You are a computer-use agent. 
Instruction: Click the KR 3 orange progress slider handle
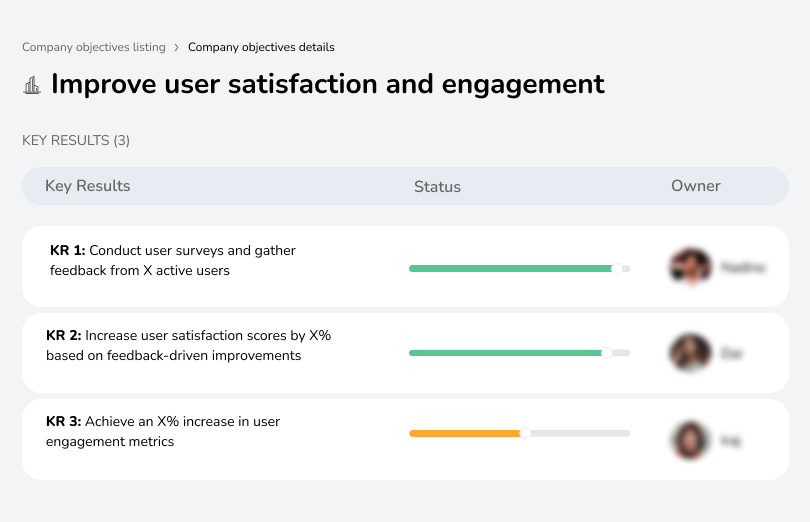525,433
